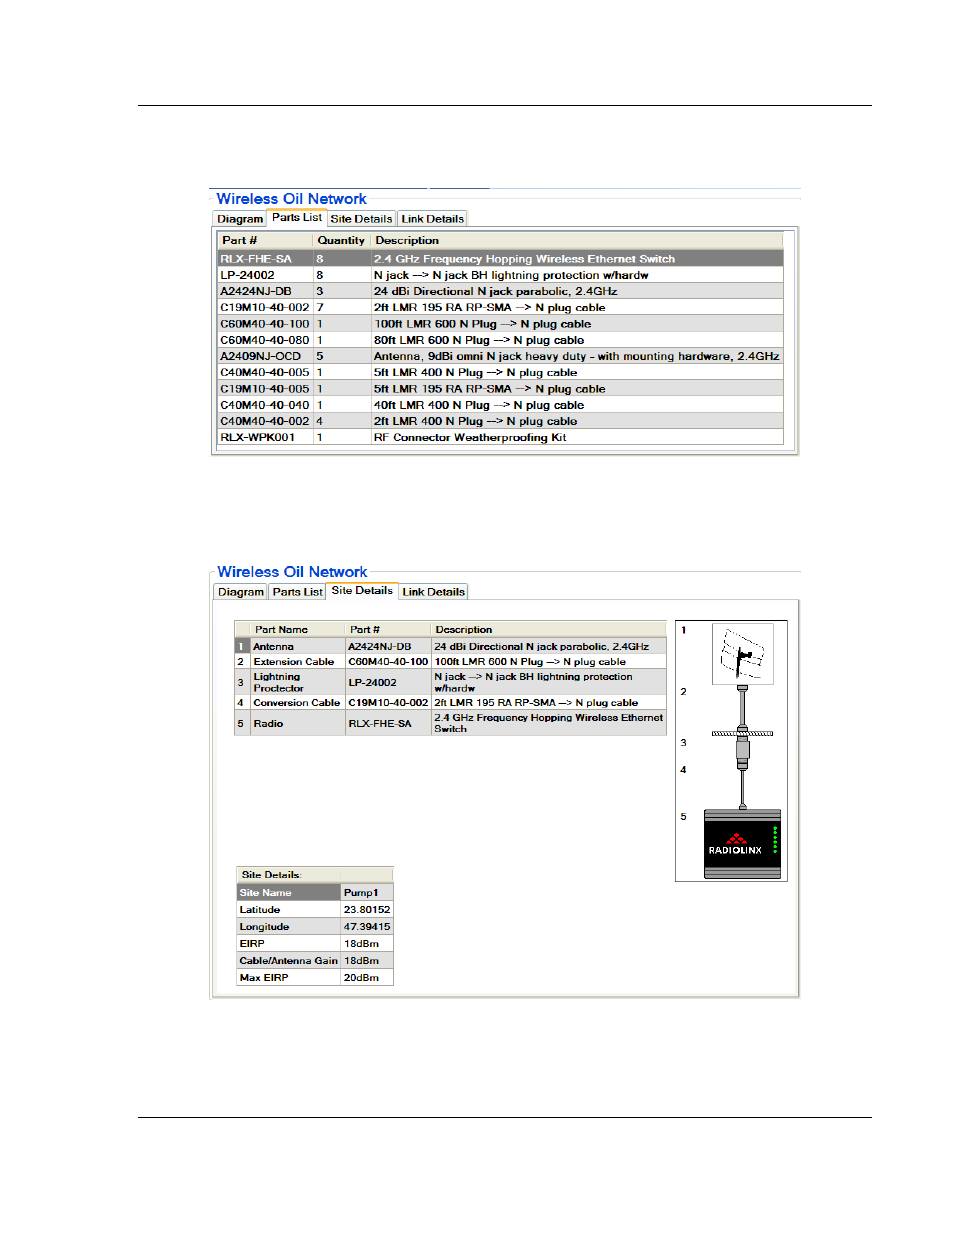Click Description header in the site details table

pyautogui.click(x=549, y=630)
